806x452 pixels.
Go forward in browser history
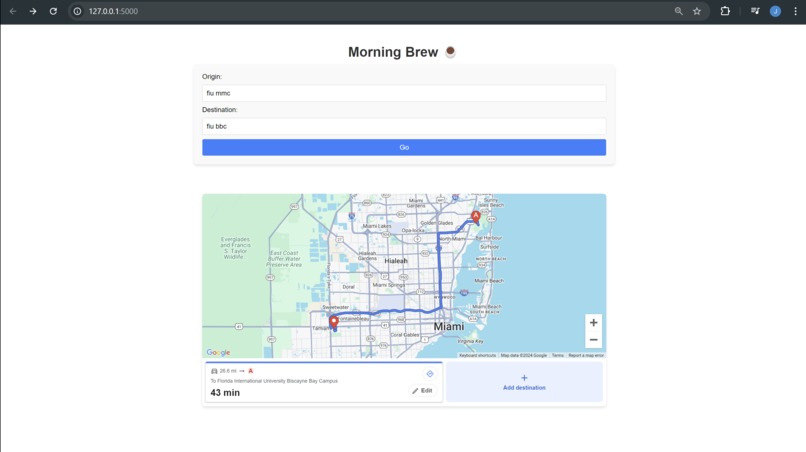(x=33, y=11)
